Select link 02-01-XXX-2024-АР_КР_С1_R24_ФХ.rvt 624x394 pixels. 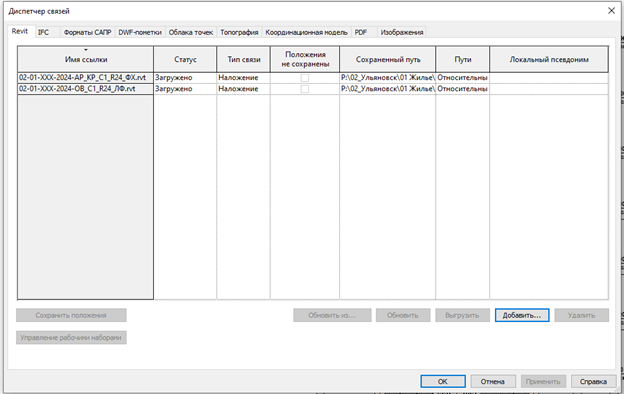(86, 78)
